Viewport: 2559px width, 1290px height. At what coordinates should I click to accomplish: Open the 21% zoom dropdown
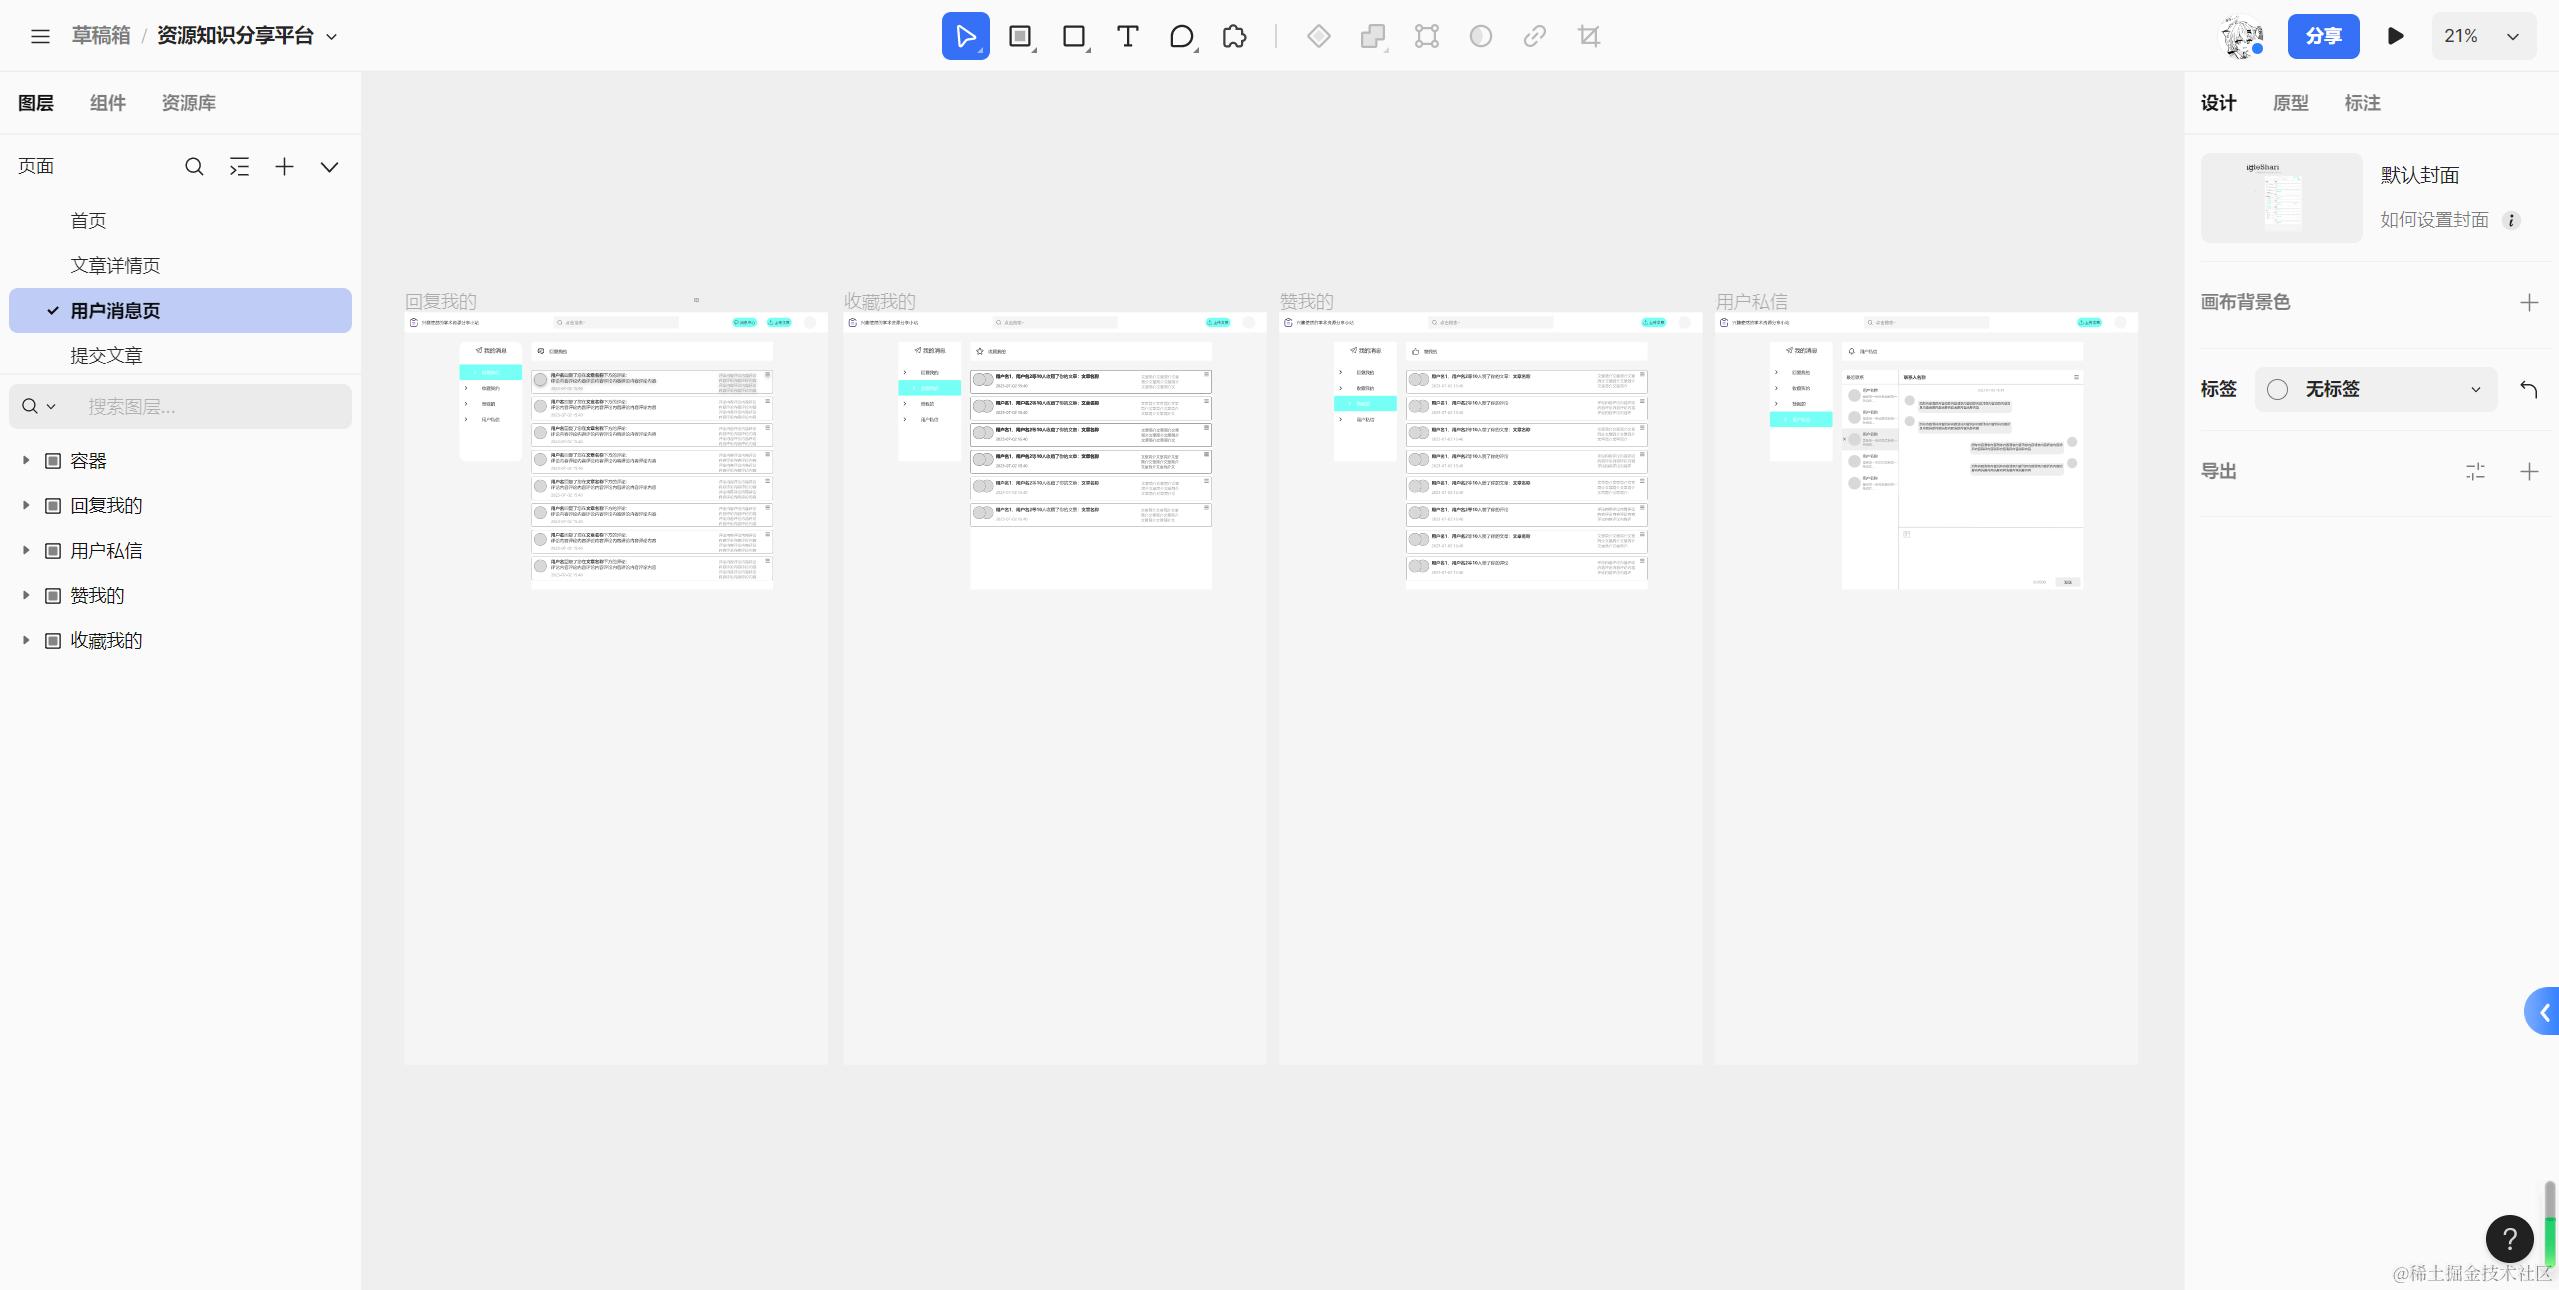(2483, 36)
